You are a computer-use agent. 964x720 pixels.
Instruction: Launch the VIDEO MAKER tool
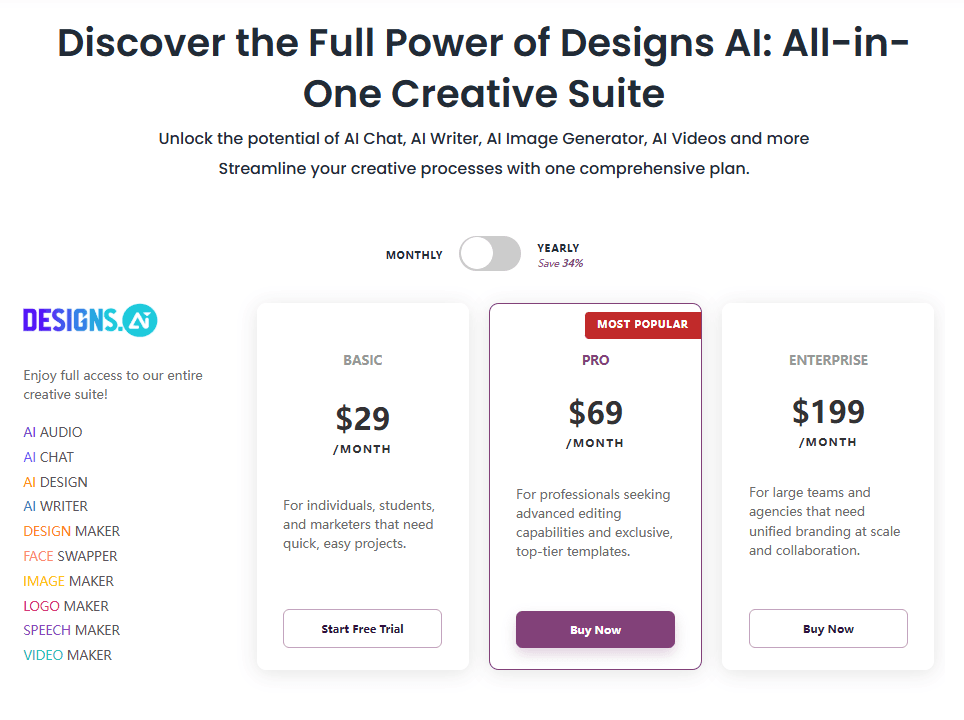click(68, 655)
